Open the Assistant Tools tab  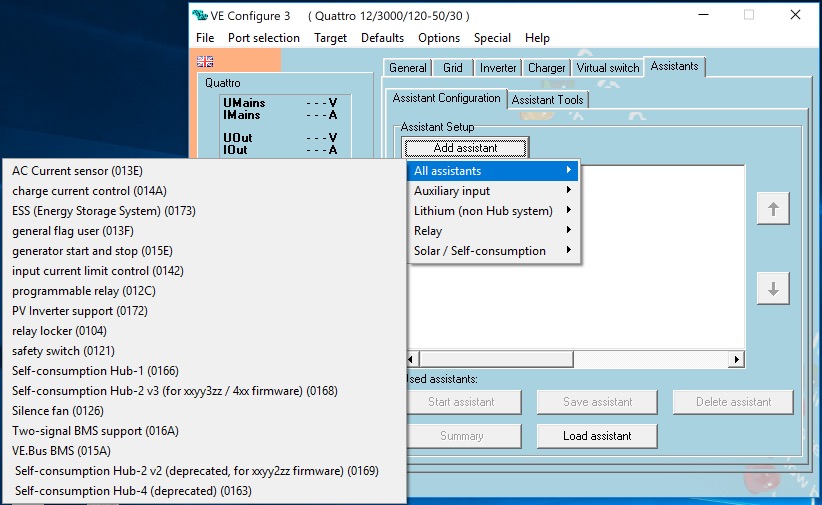548,100
